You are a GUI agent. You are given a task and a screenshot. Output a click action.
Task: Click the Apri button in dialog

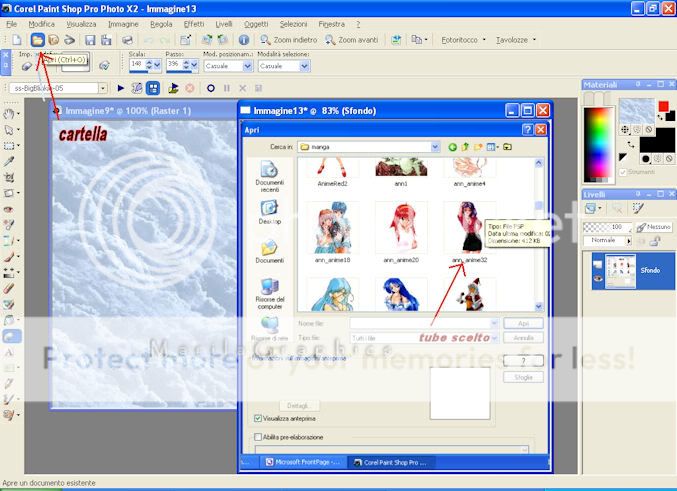(x=523, y=323)
